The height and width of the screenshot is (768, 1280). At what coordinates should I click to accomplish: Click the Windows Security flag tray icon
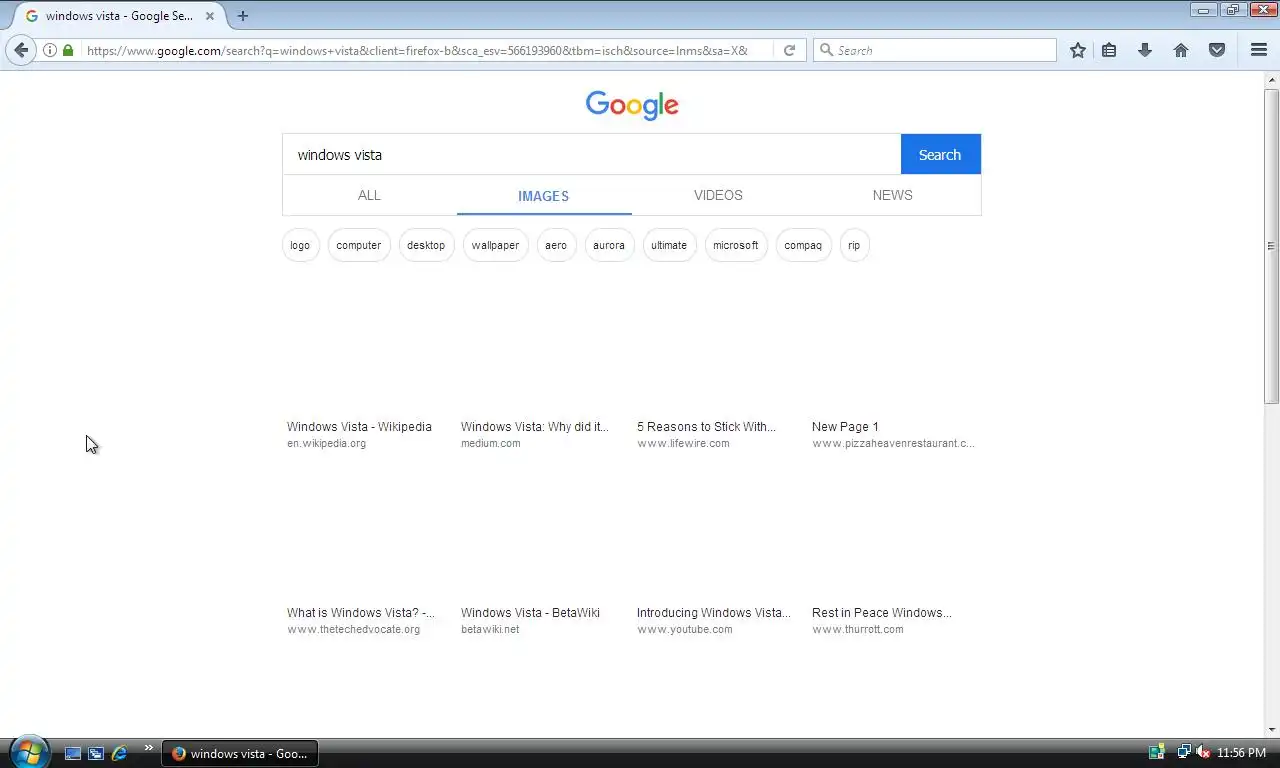1157,752
